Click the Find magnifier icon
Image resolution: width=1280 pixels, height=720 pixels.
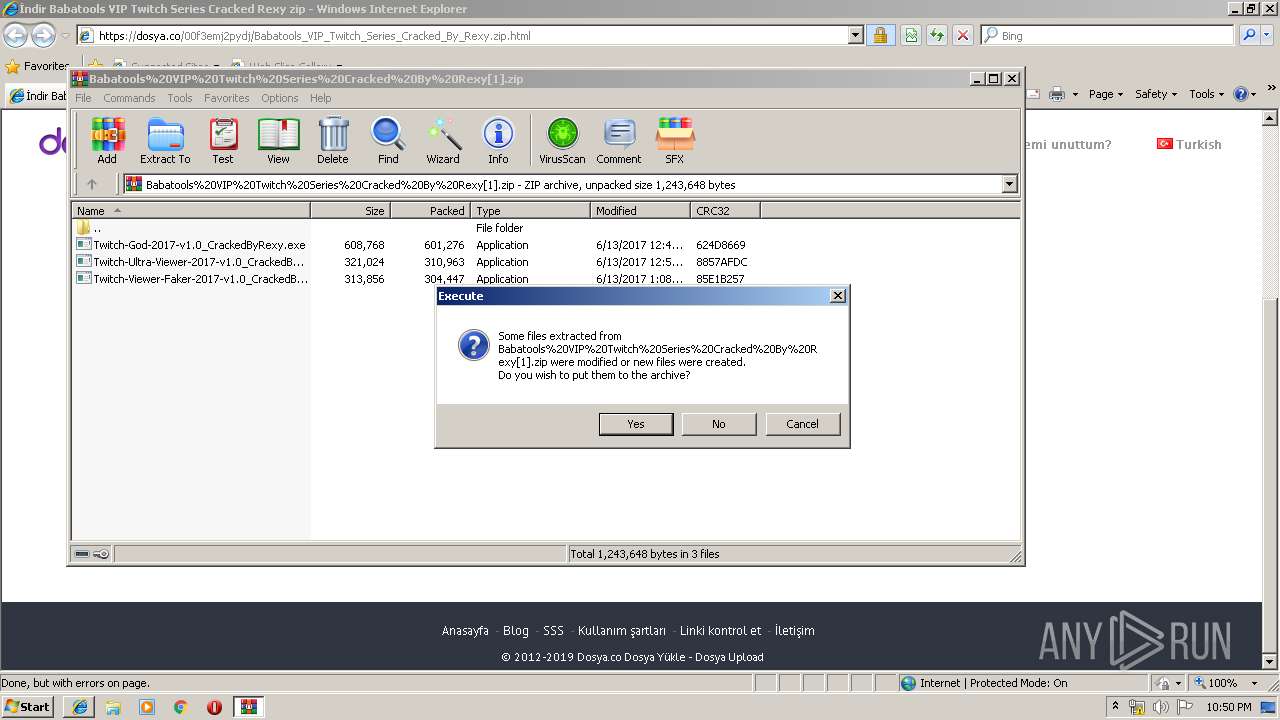point(388,140)
